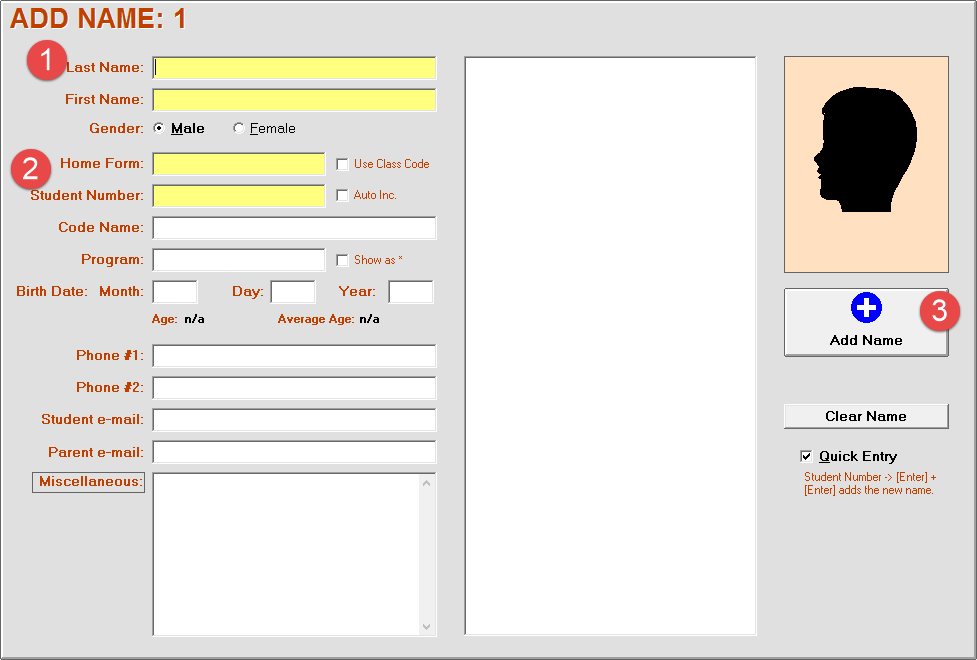Click the Clear Name button
Screen dimensions: 977x660
click(x=866, y=416)
